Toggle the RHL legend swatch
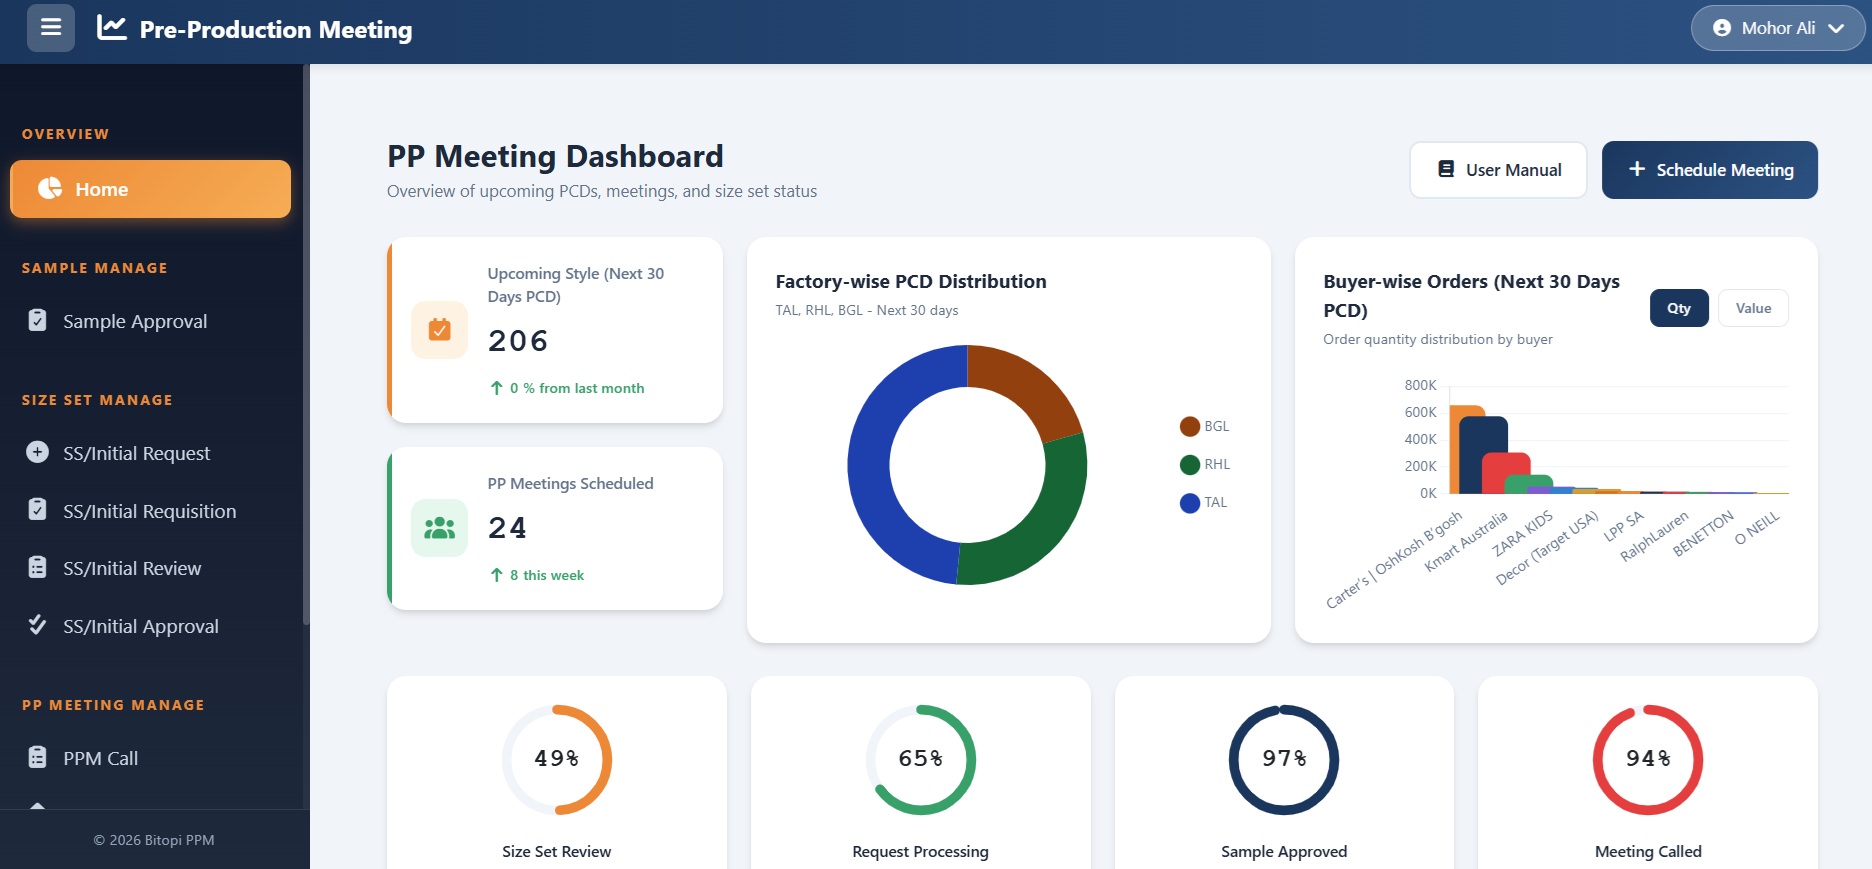This screenshot has width=1872, height=869. click(1190, 465)
